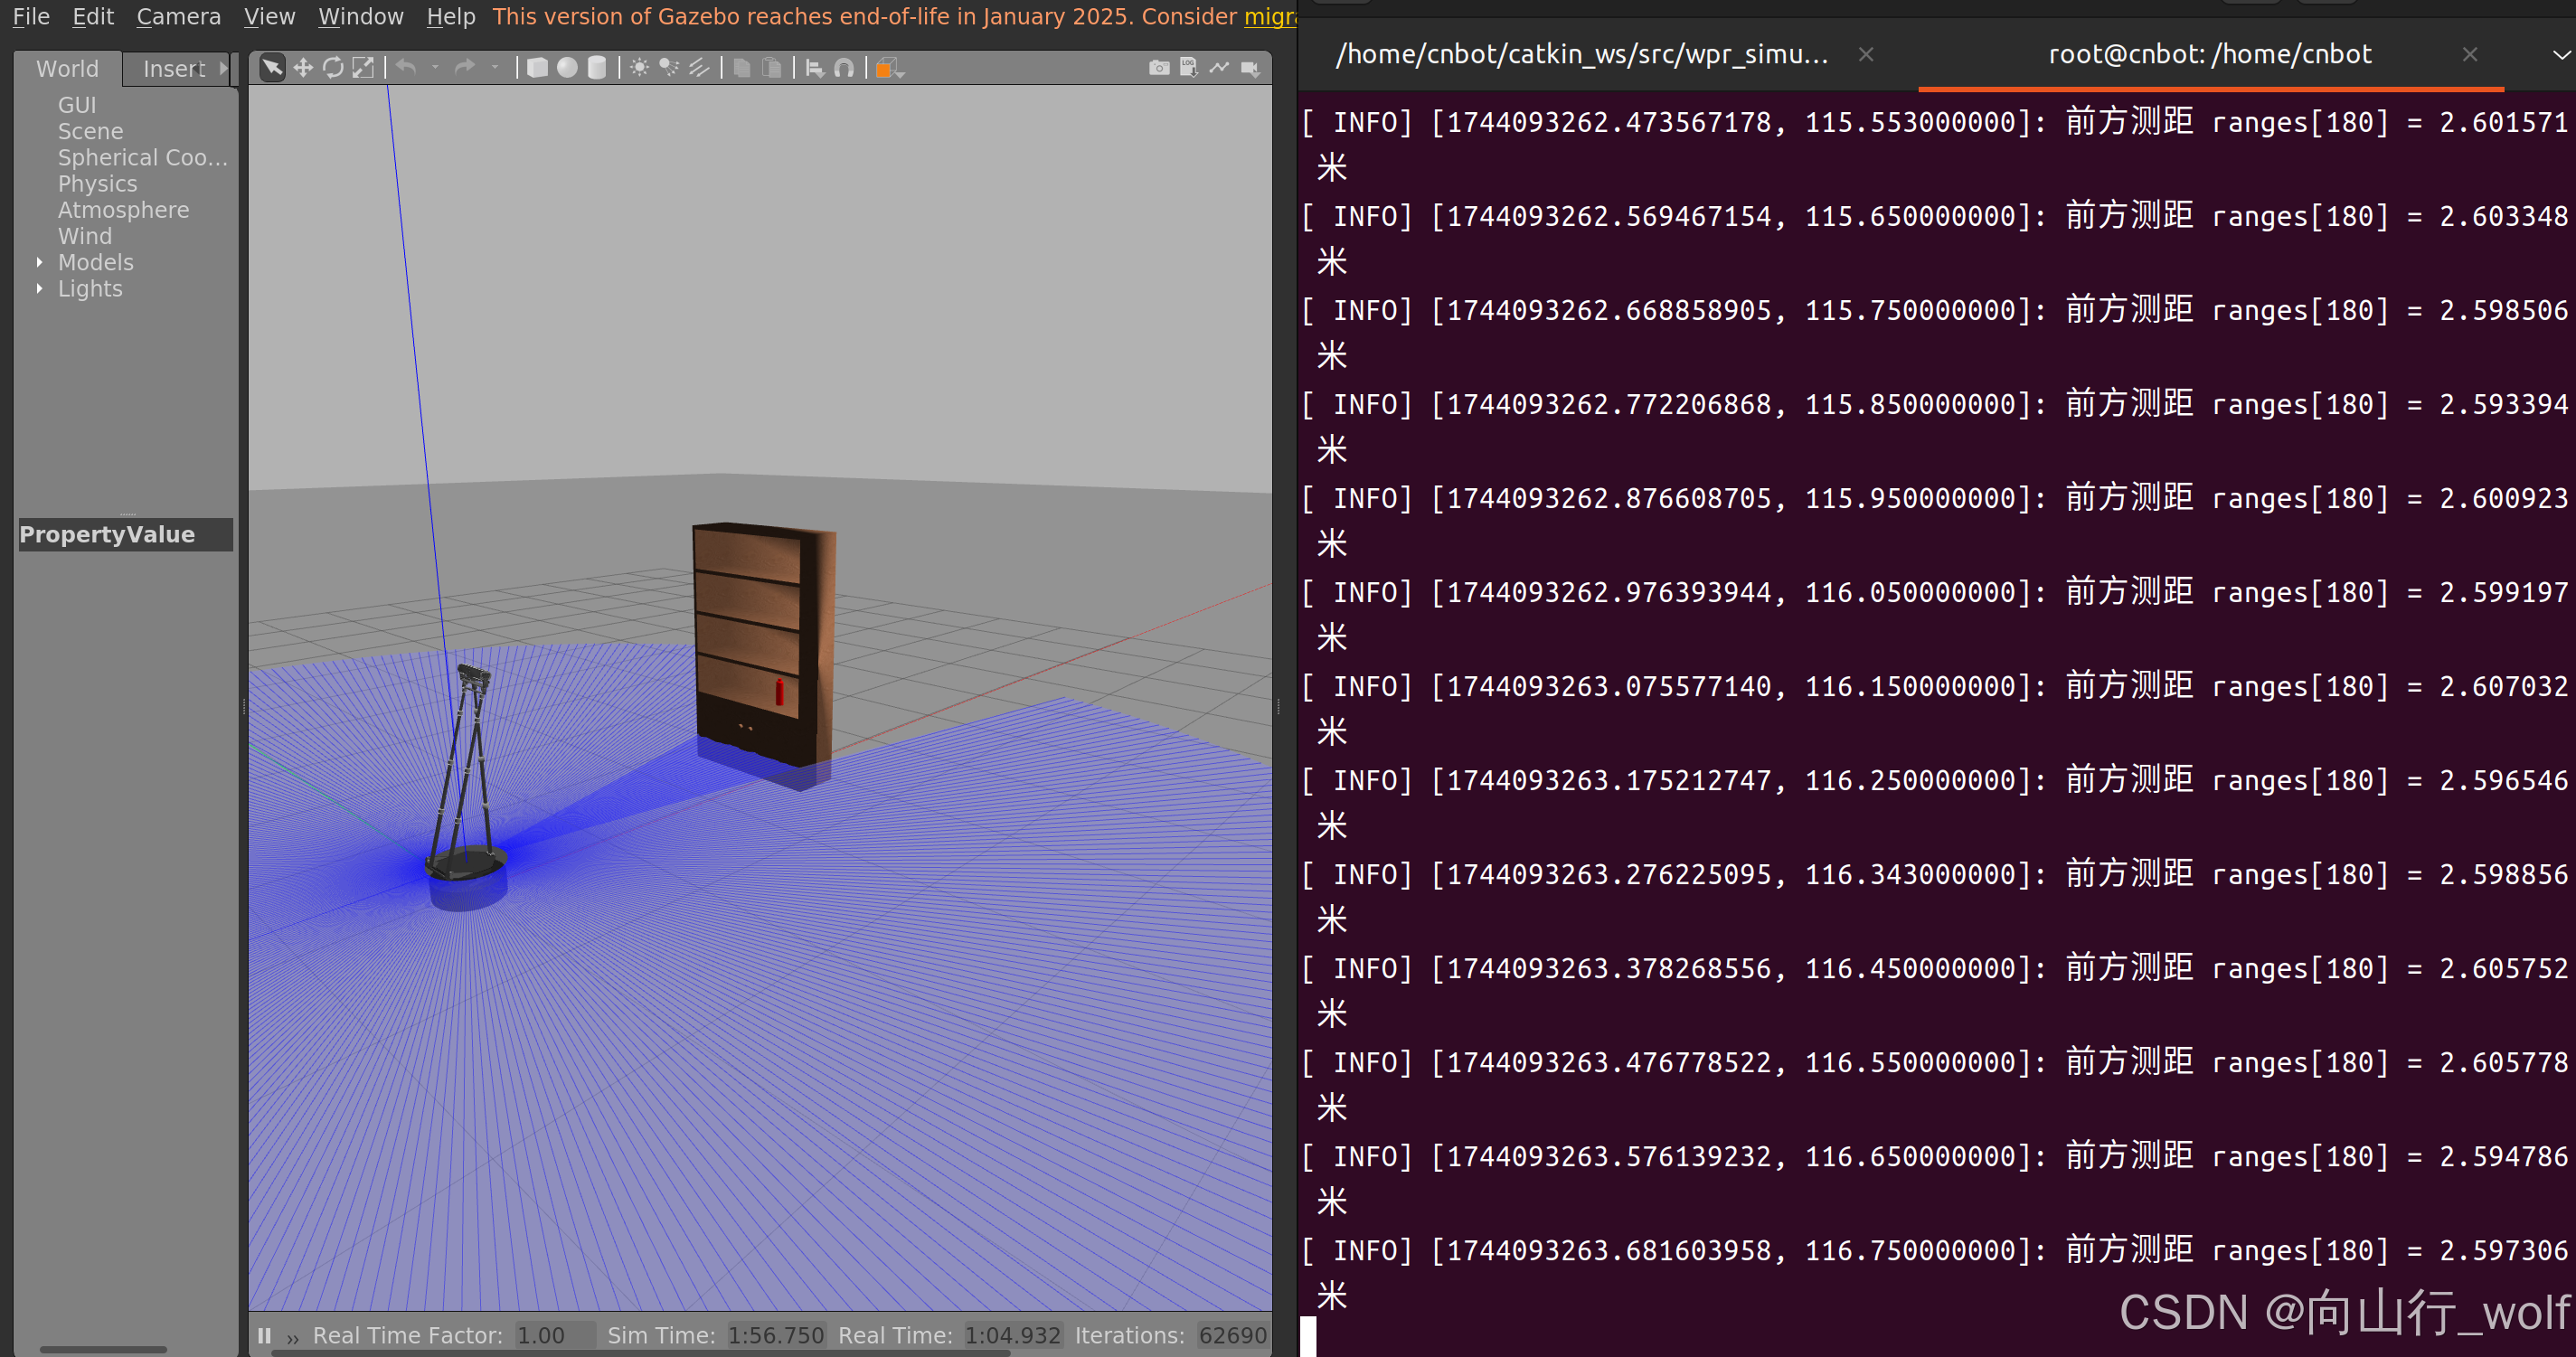Switch to root@cnbot terminal tab
Screen dimensions: 2576x1357
point(2210,54)
